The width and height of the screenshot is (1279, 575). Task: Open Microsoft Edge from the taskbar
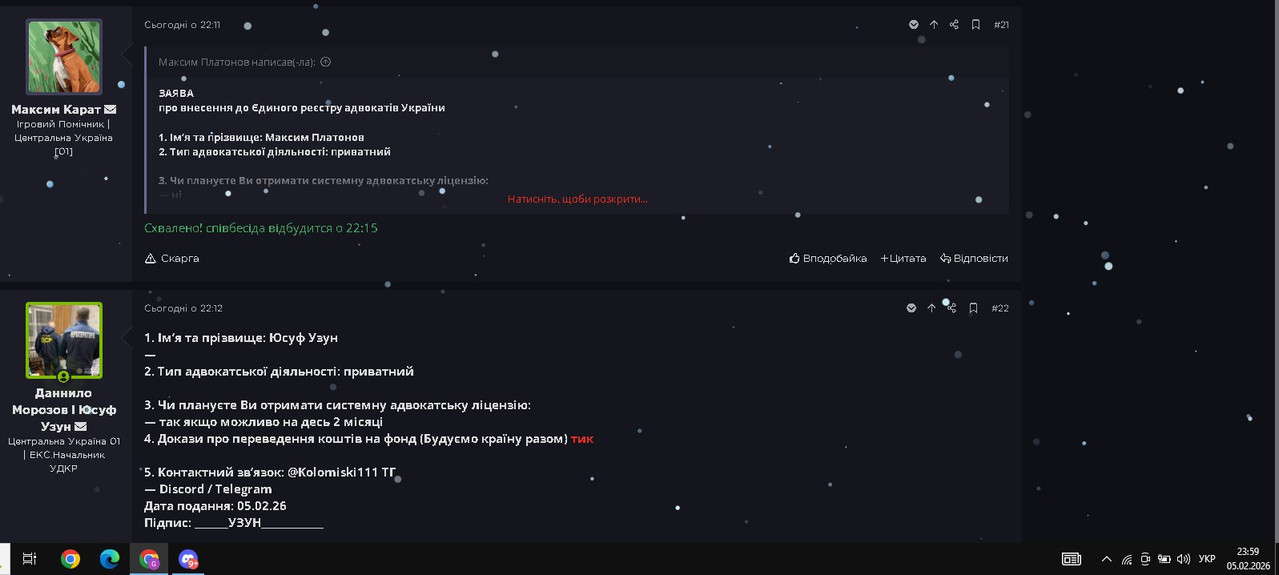pyautogui.click(x=109, y=559)
